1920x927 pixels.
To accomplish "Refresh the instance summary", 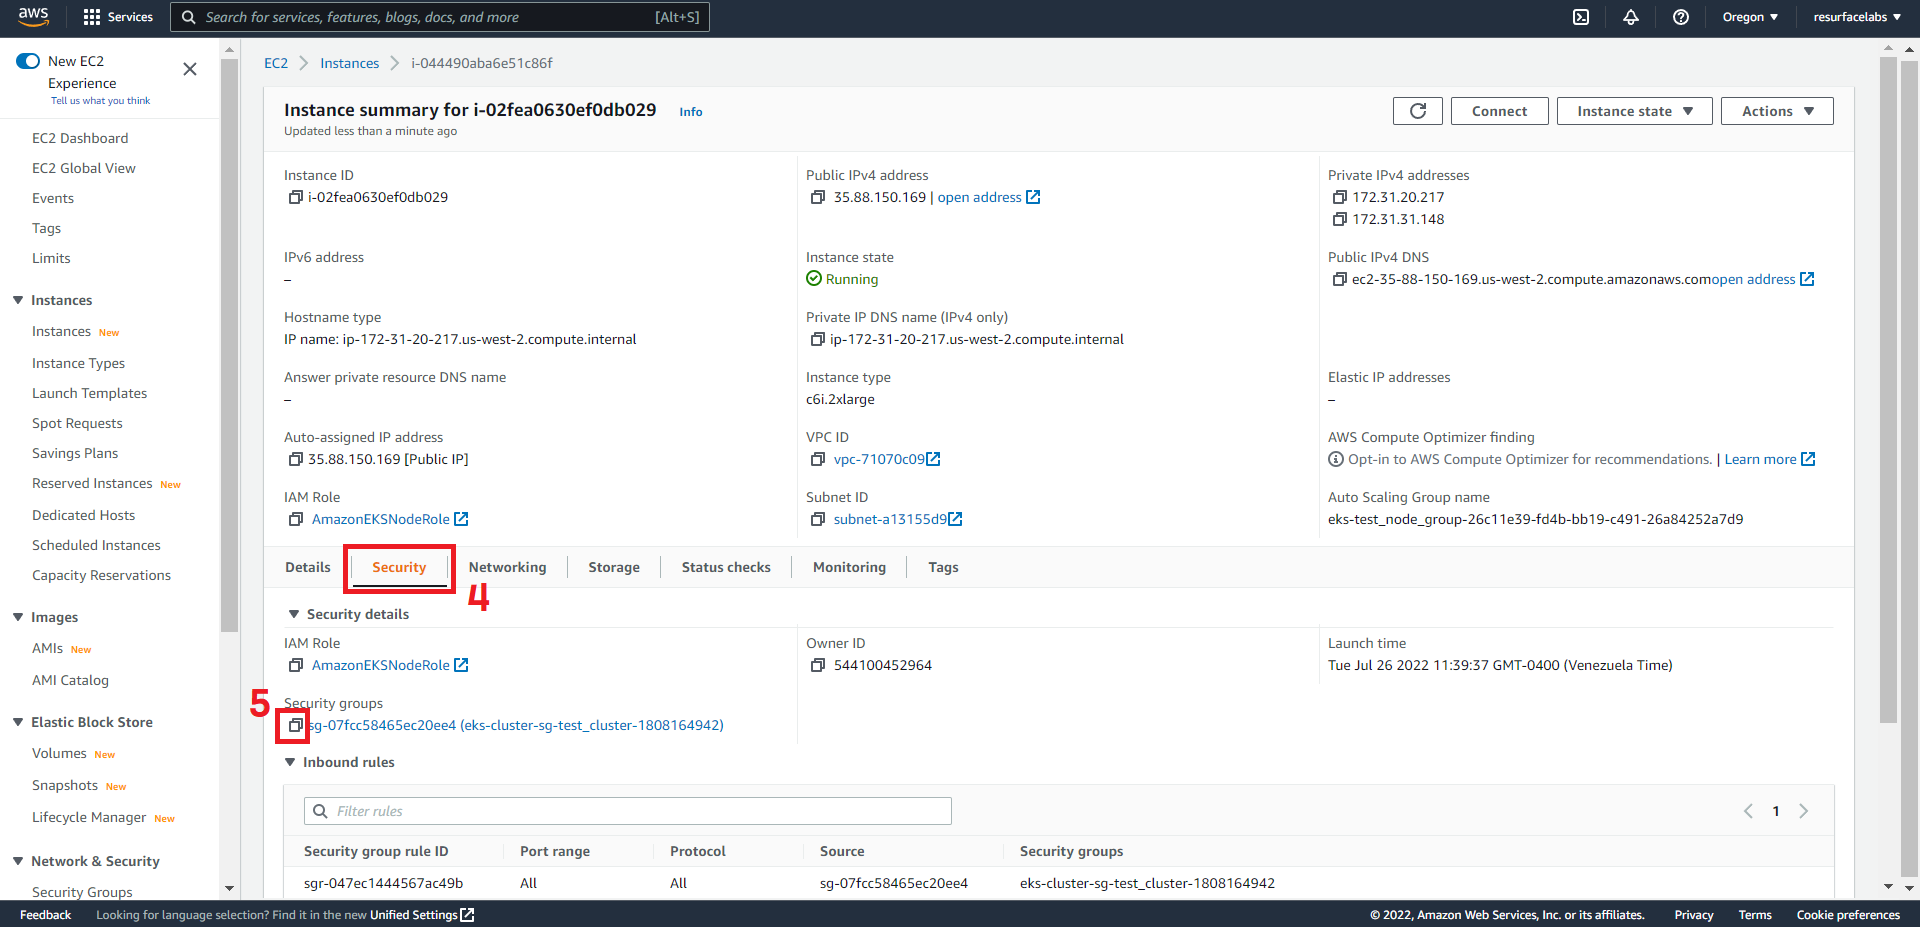I will click(1418, 111).
